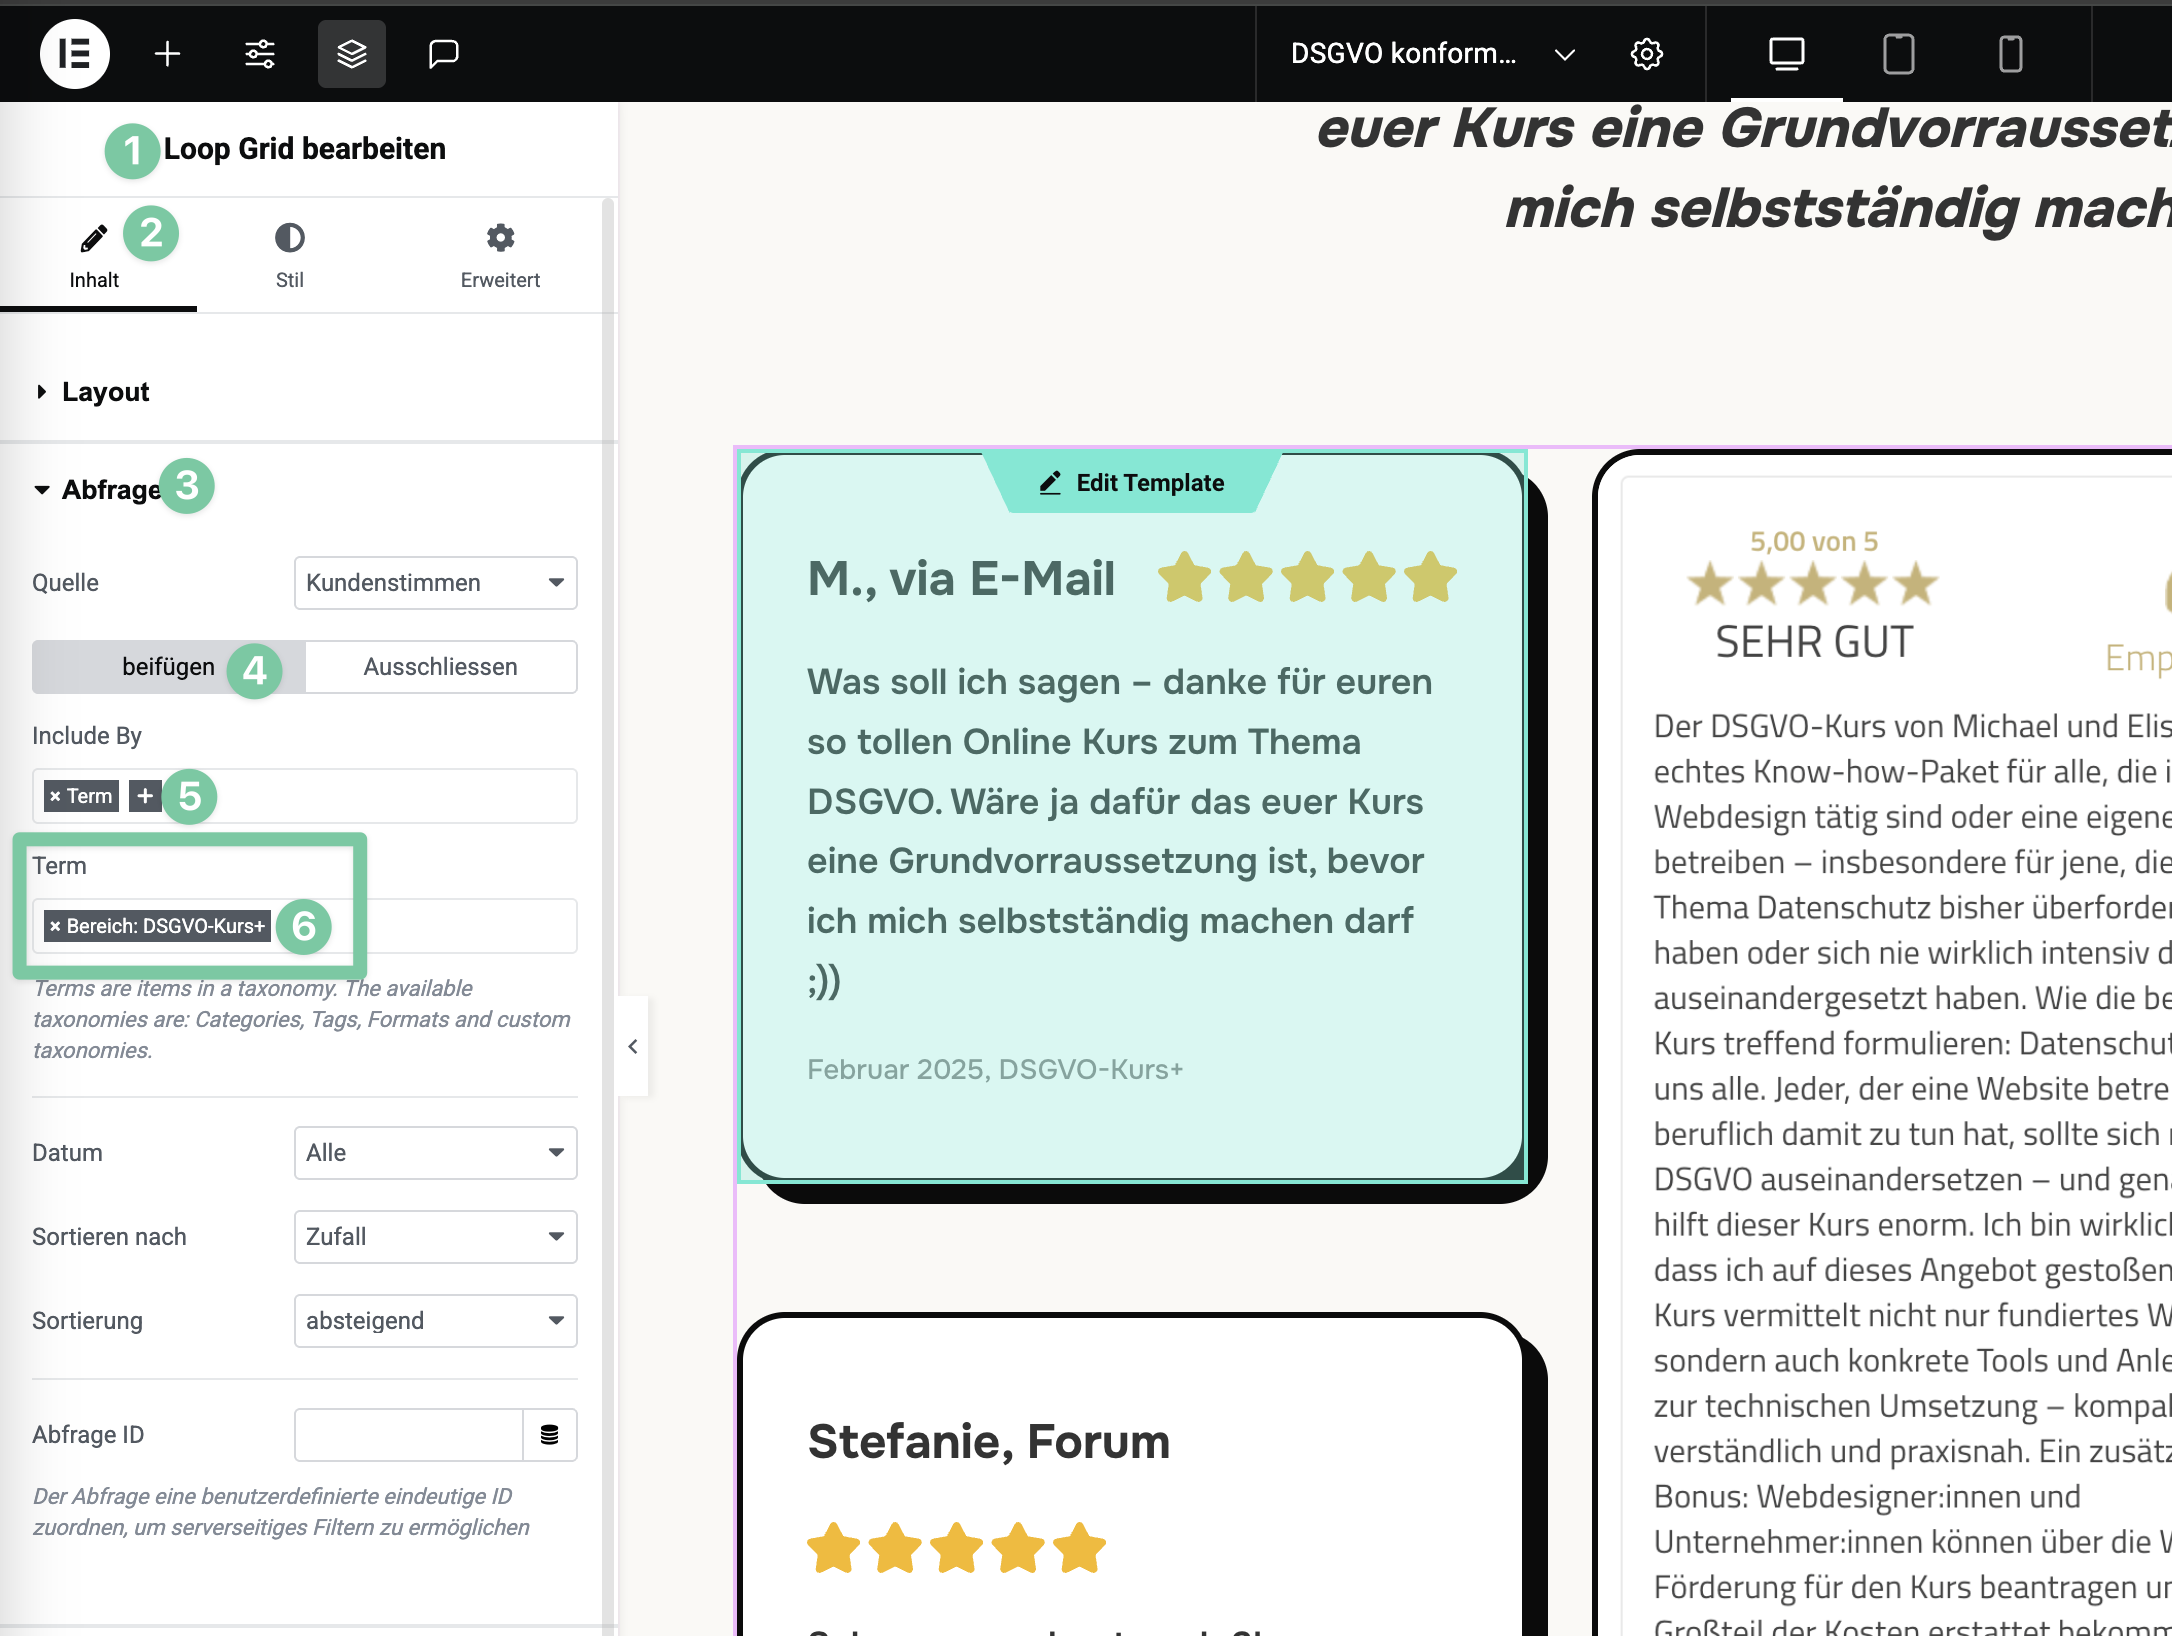Select the M., via E-Mail heading
The image size is (2172, 1636).
tap(961, 578)
